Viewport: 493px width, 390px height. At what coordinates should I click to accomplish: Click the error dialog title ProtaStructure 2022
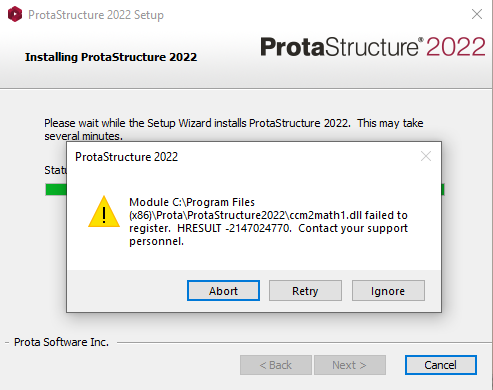tap(127, 157)
